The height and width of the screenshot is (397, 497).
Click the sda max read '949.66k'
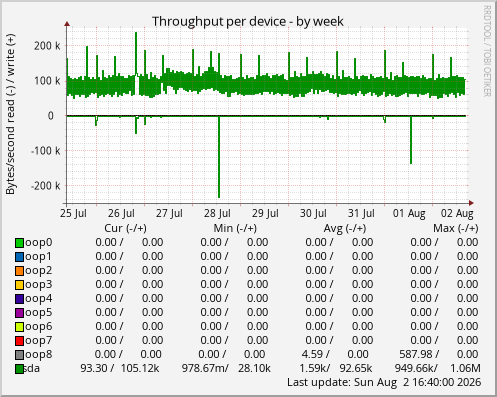414,368
